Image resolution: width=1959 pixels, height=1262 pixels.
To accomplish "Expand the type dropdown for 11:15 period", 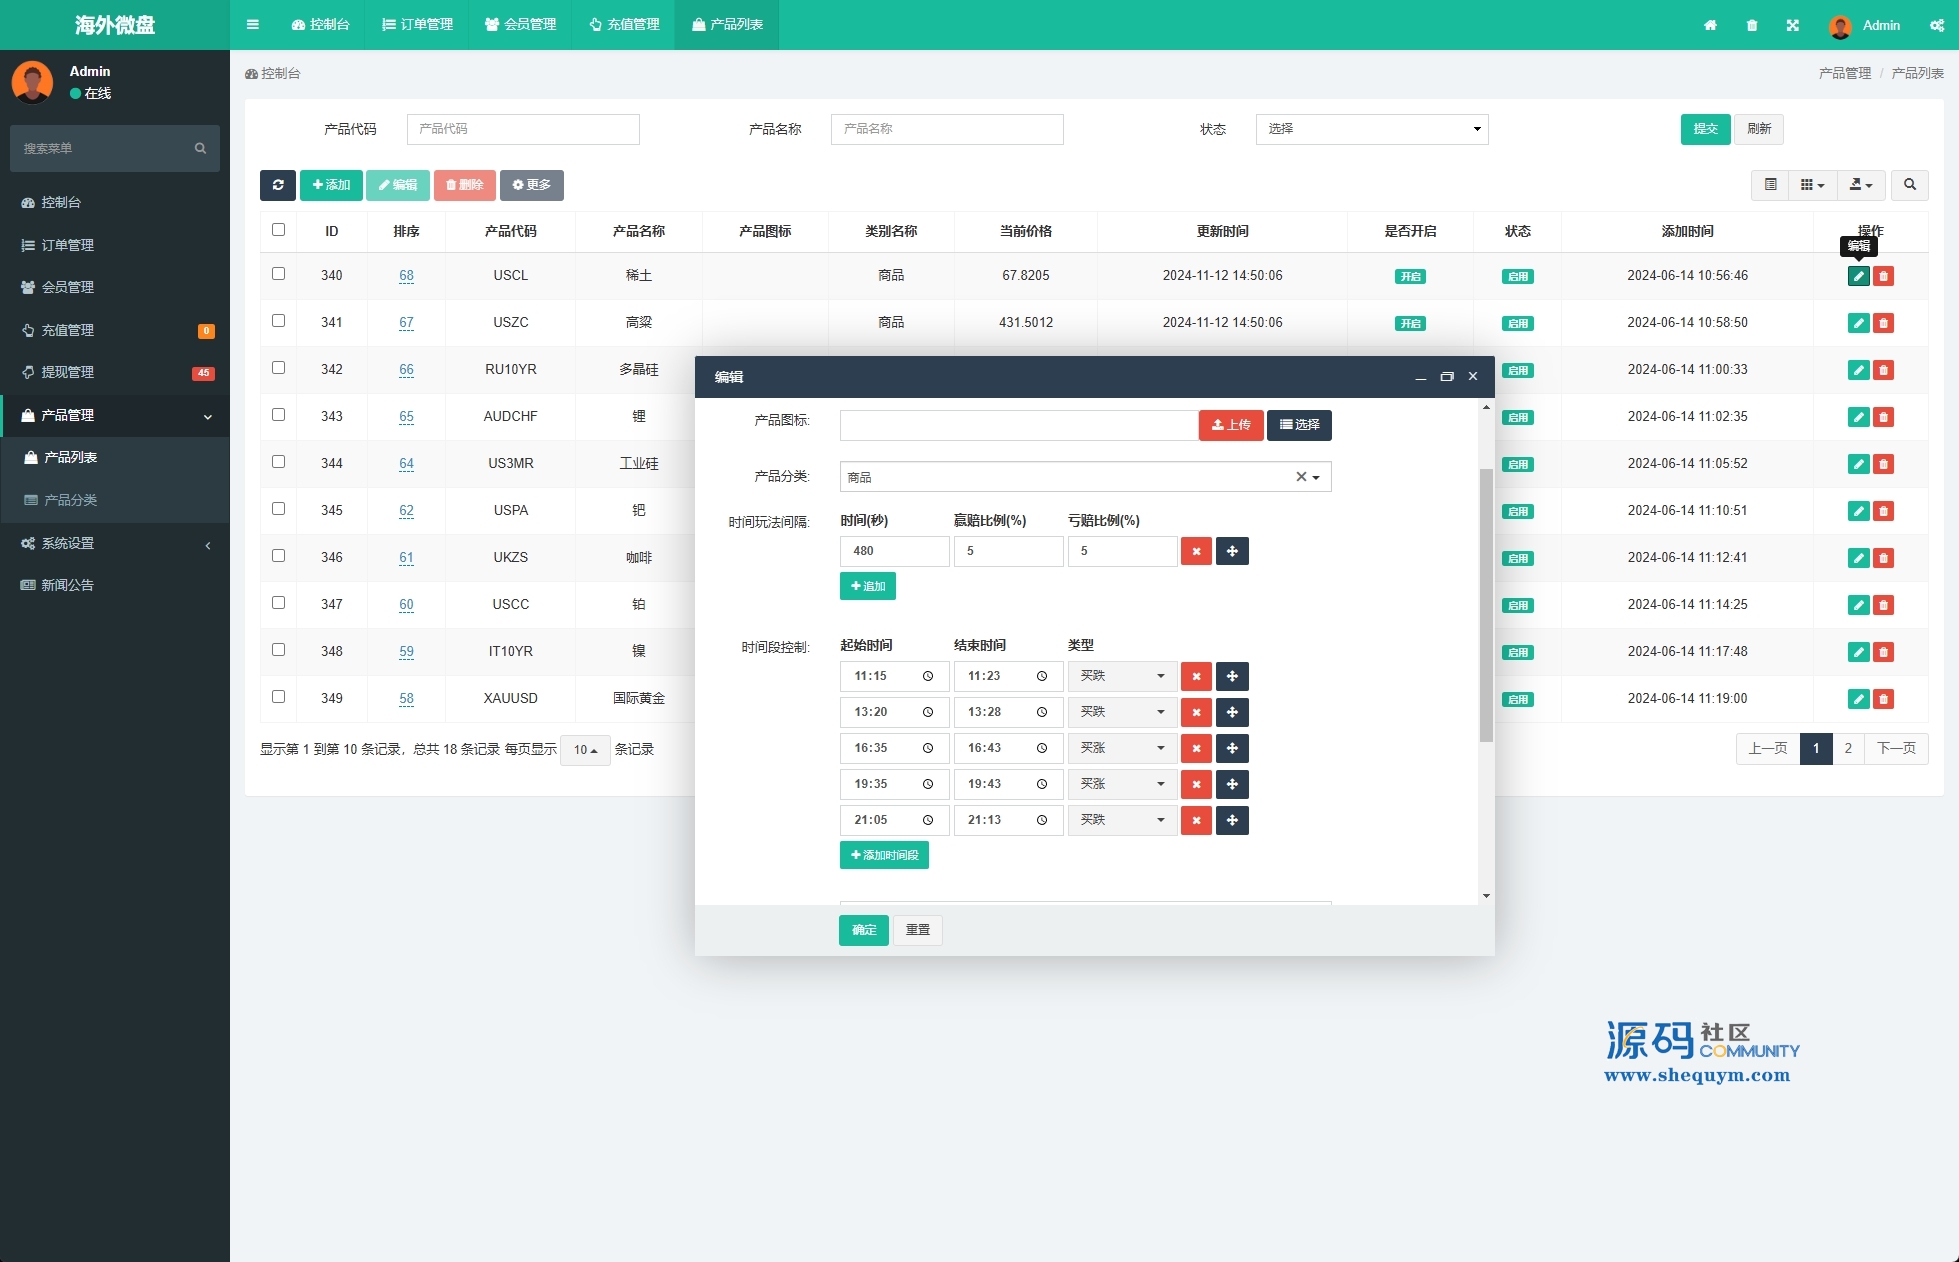I will point(1122,677).
